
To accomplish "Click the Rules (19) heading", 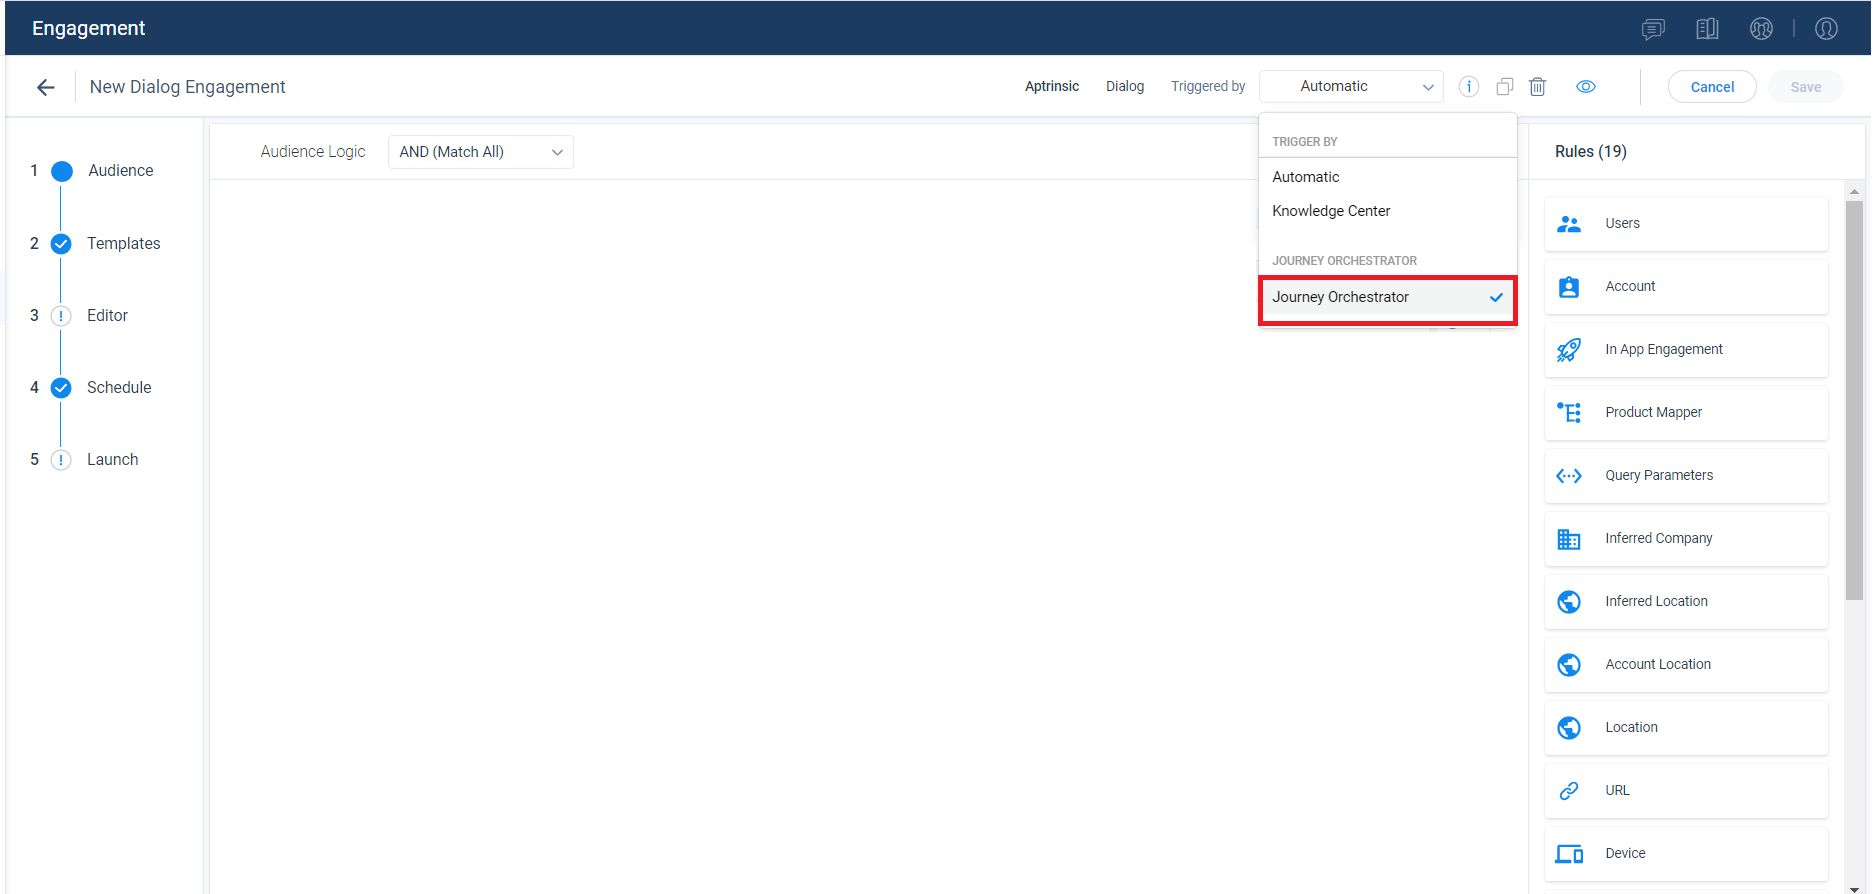I will (1591, 152).
